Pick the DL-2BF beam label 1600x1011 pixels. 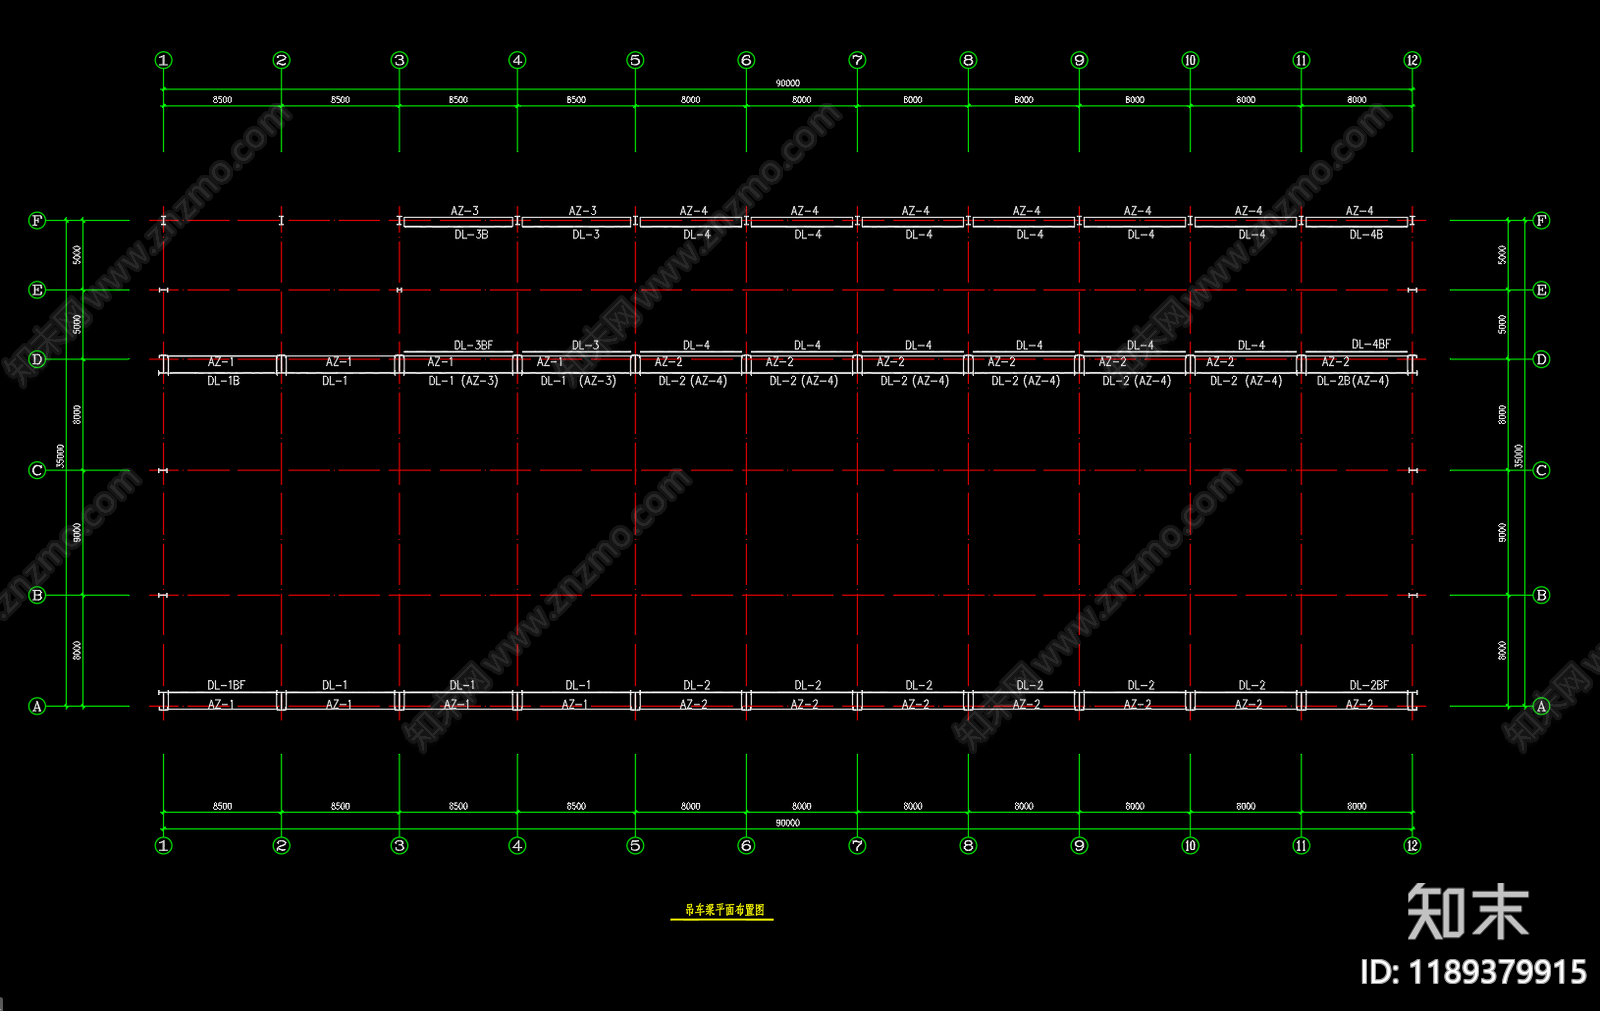[x=1369, y=685]
